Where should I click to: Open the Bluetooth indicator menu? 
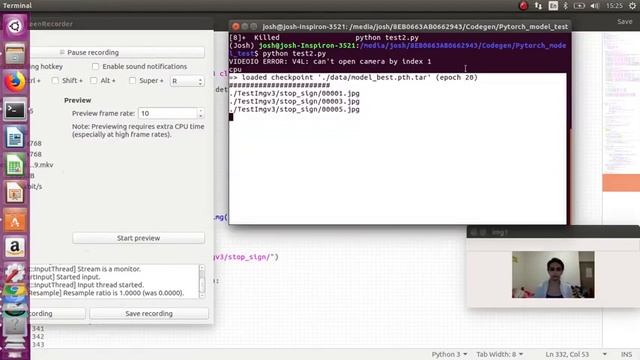click(x=566, y=6)
